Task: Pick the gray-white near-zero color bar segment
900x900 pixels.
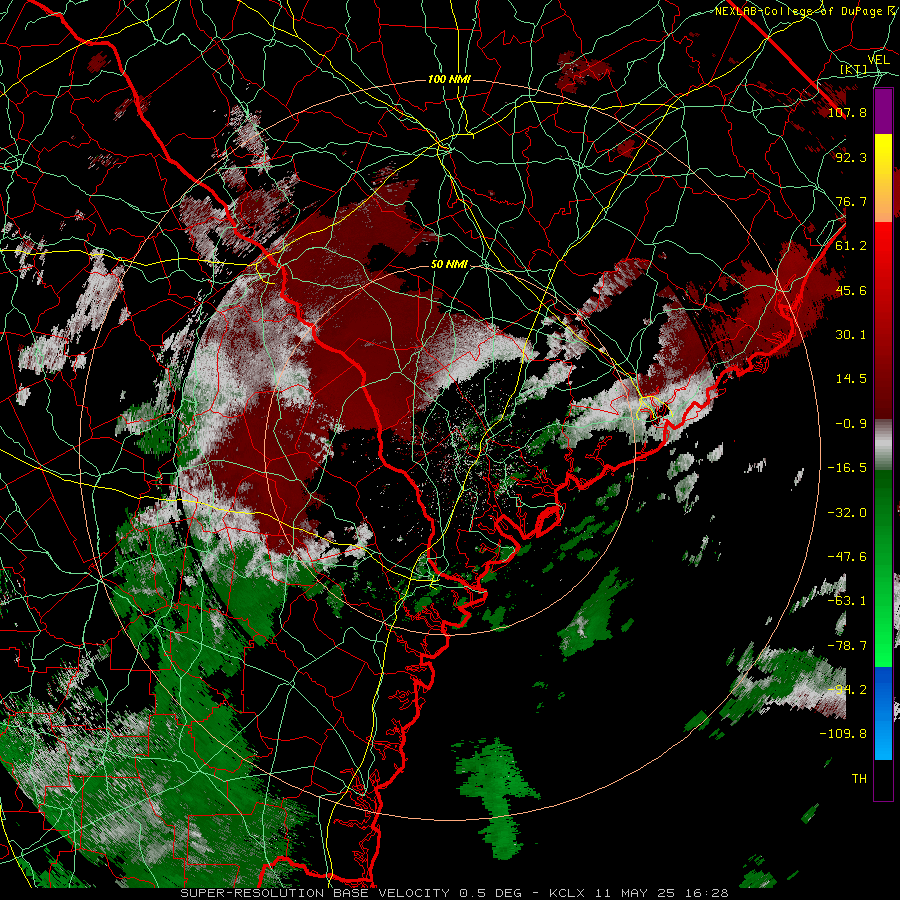Action: point(883,445)
